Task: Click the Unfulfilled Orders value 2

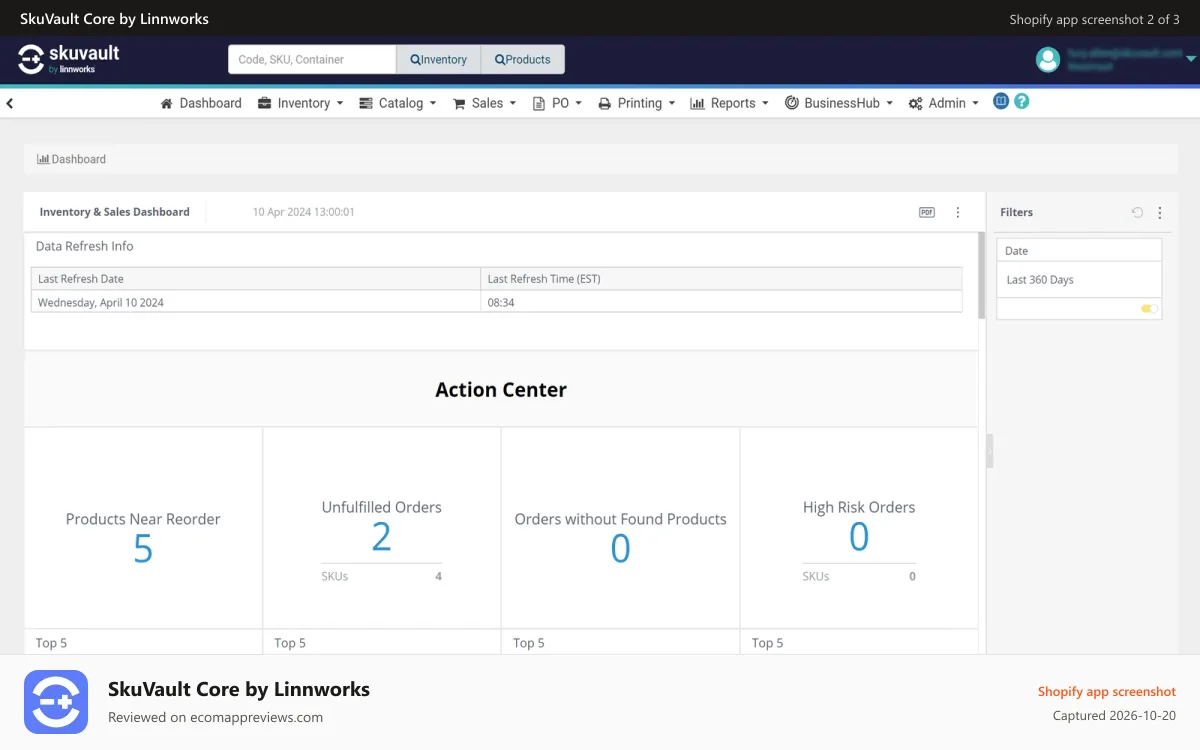Action: [381, 537]
